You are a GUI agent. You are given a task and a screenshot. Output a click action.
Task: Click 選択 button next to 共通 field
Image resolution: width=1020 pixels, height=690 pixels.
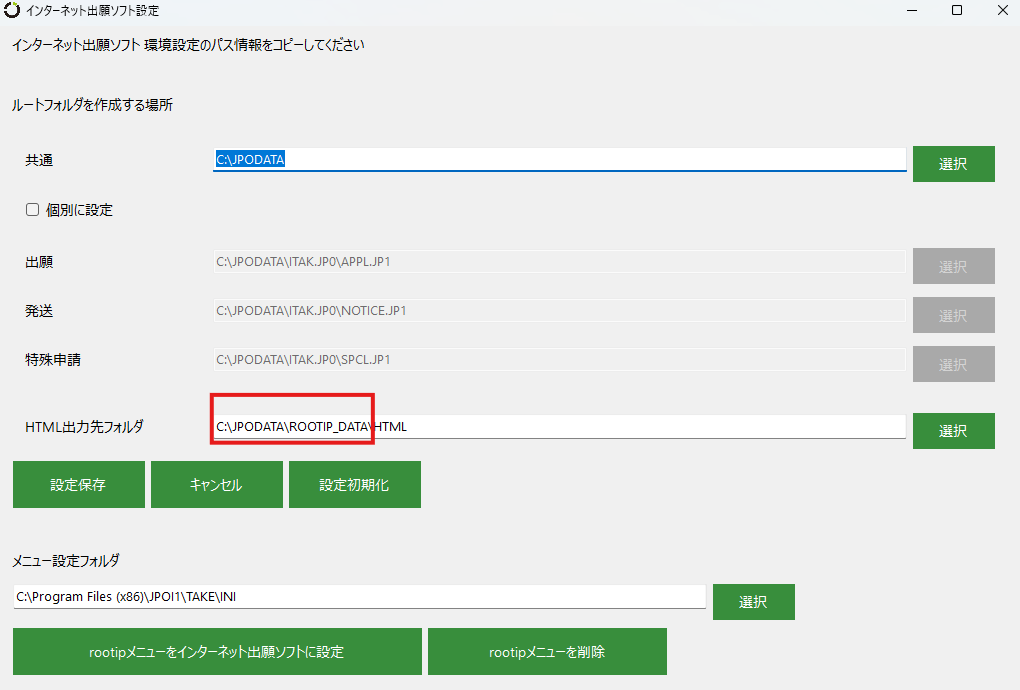pos(954,164)
